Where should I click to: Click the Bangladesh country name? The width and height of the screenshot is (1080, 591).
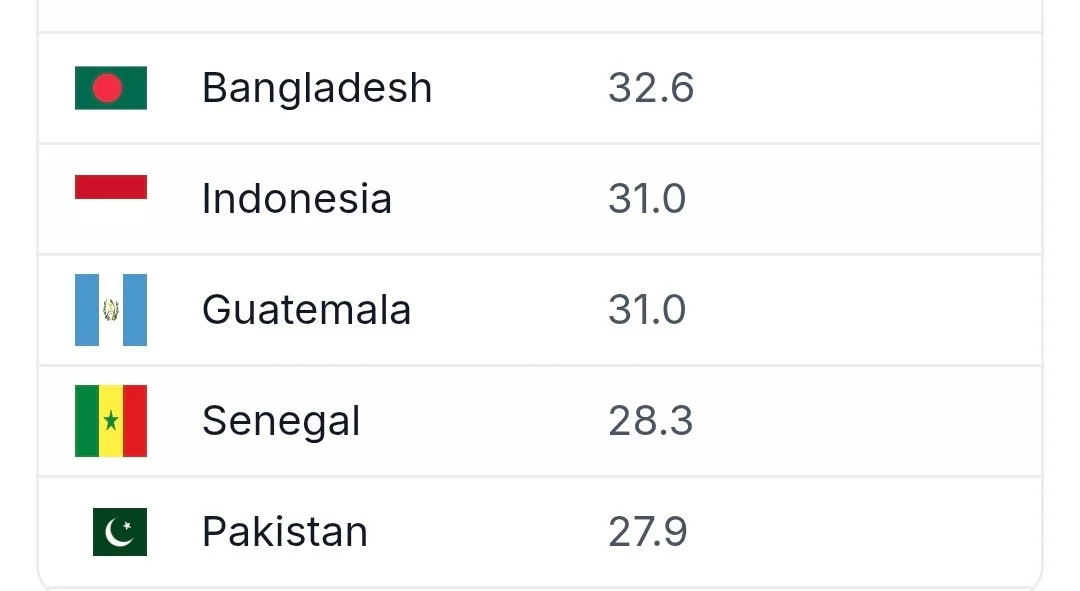coord(317,88)
